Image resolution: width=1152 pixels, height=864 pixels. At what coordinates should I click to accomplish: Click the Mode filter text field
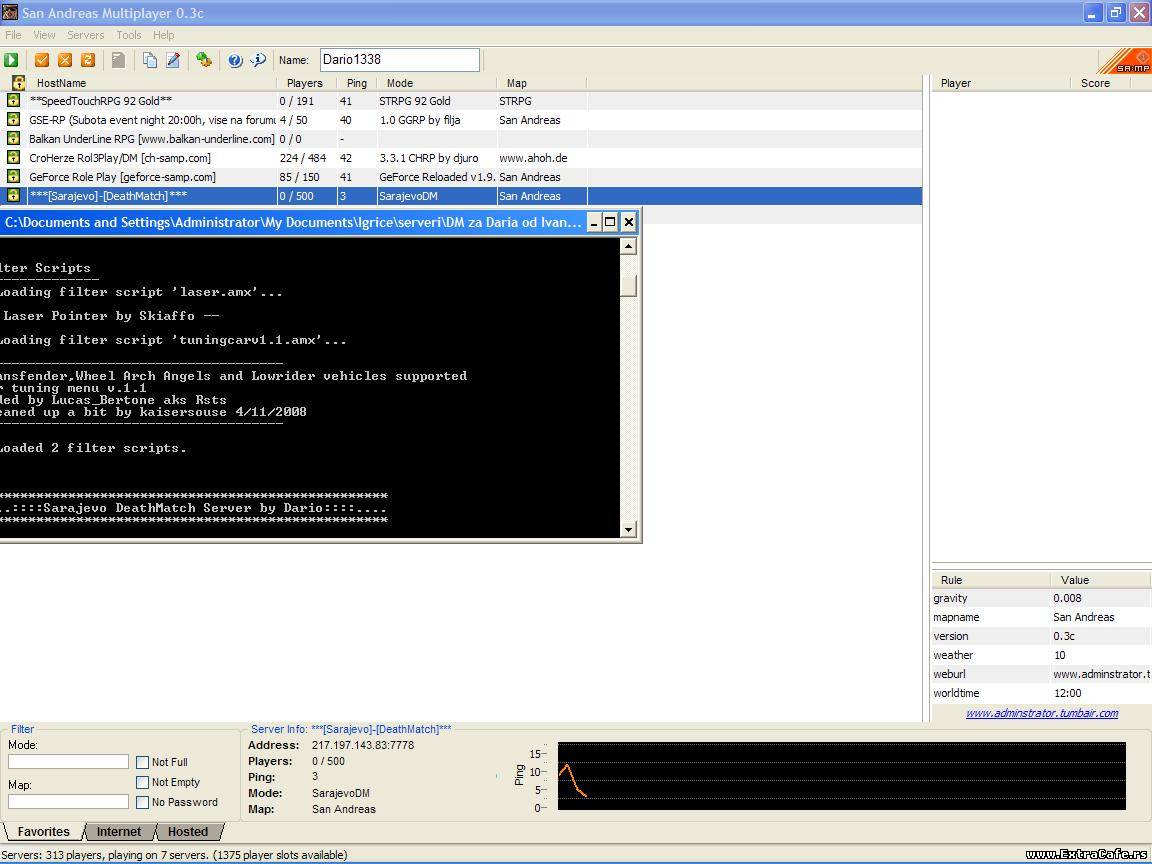(68, 762)
